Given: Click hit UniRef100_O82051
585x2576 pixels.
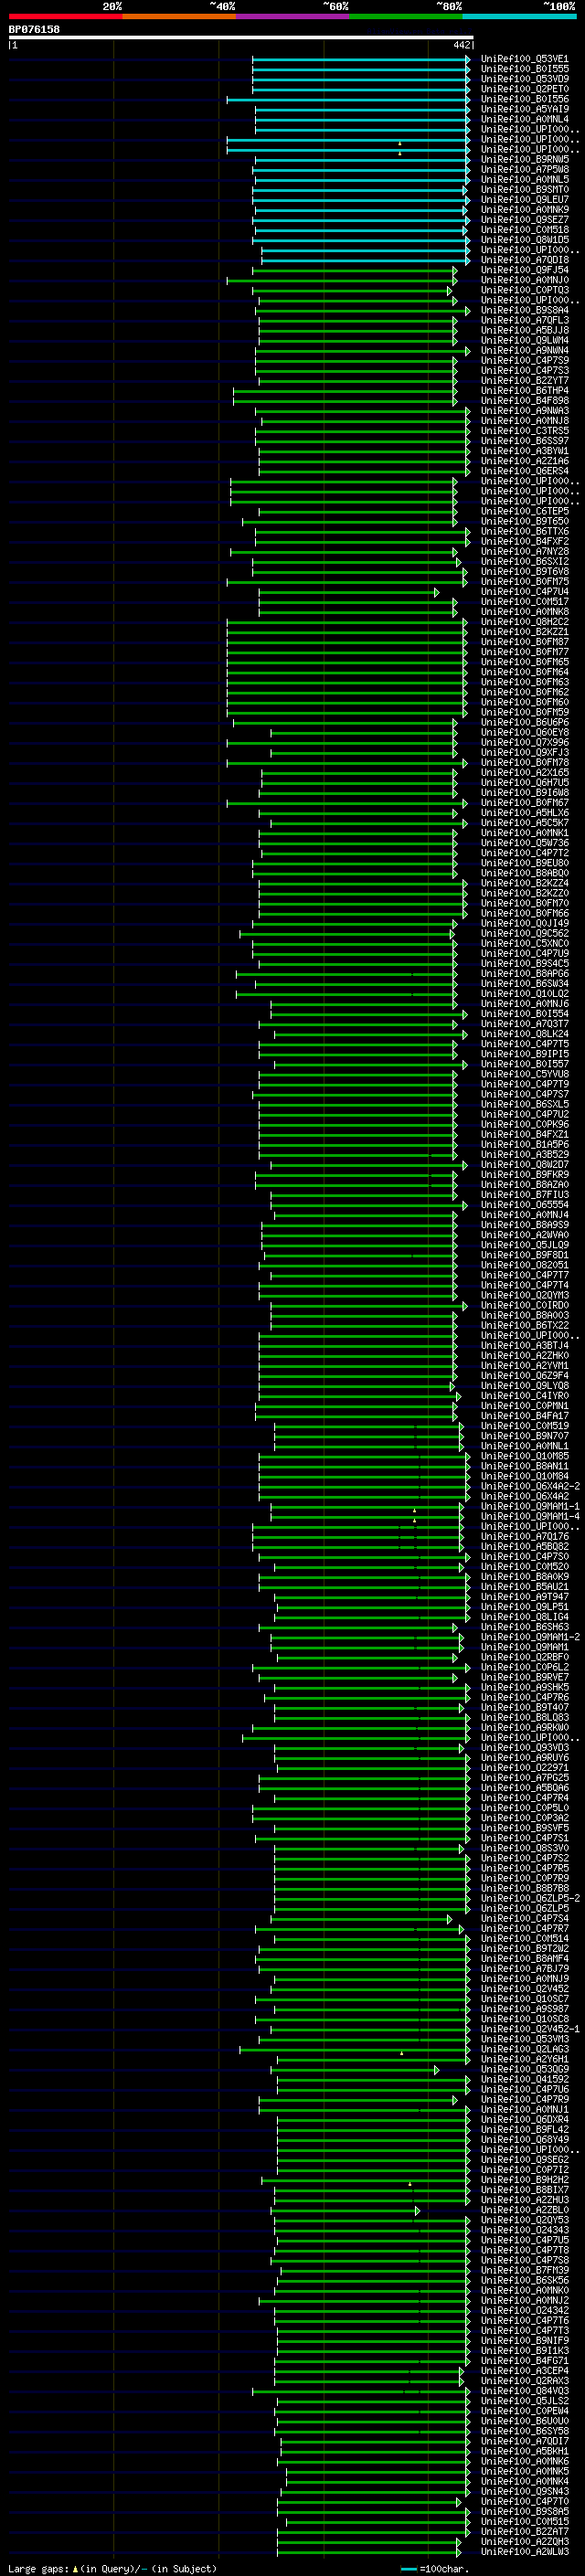Looking at the screenshot, I should point(524,1265).
